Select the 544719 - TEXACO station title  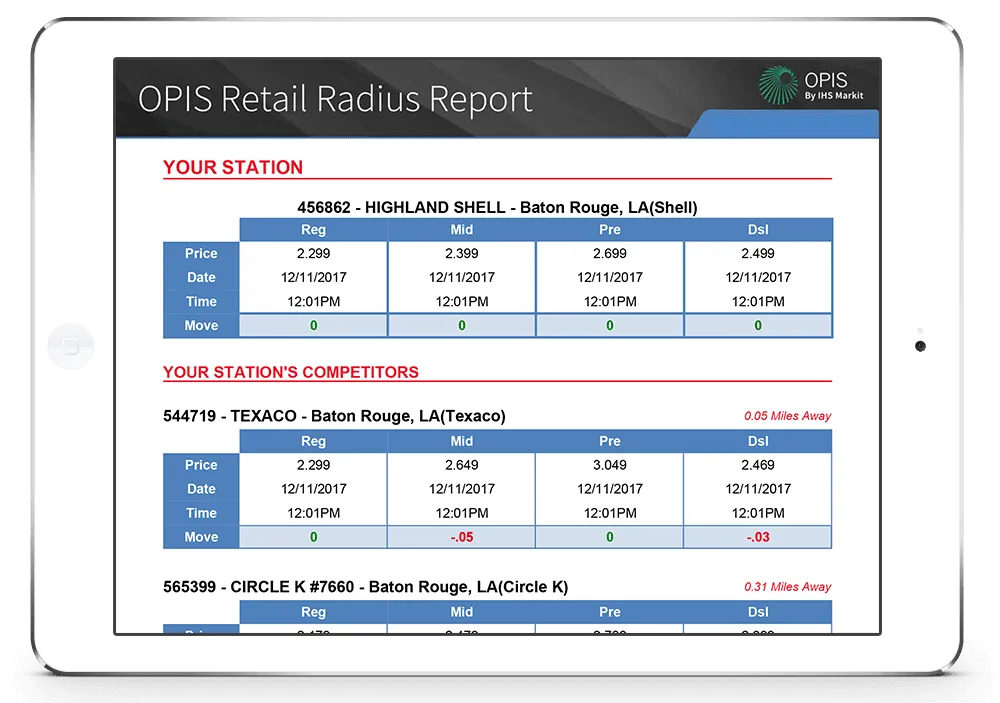coord(334,416)
